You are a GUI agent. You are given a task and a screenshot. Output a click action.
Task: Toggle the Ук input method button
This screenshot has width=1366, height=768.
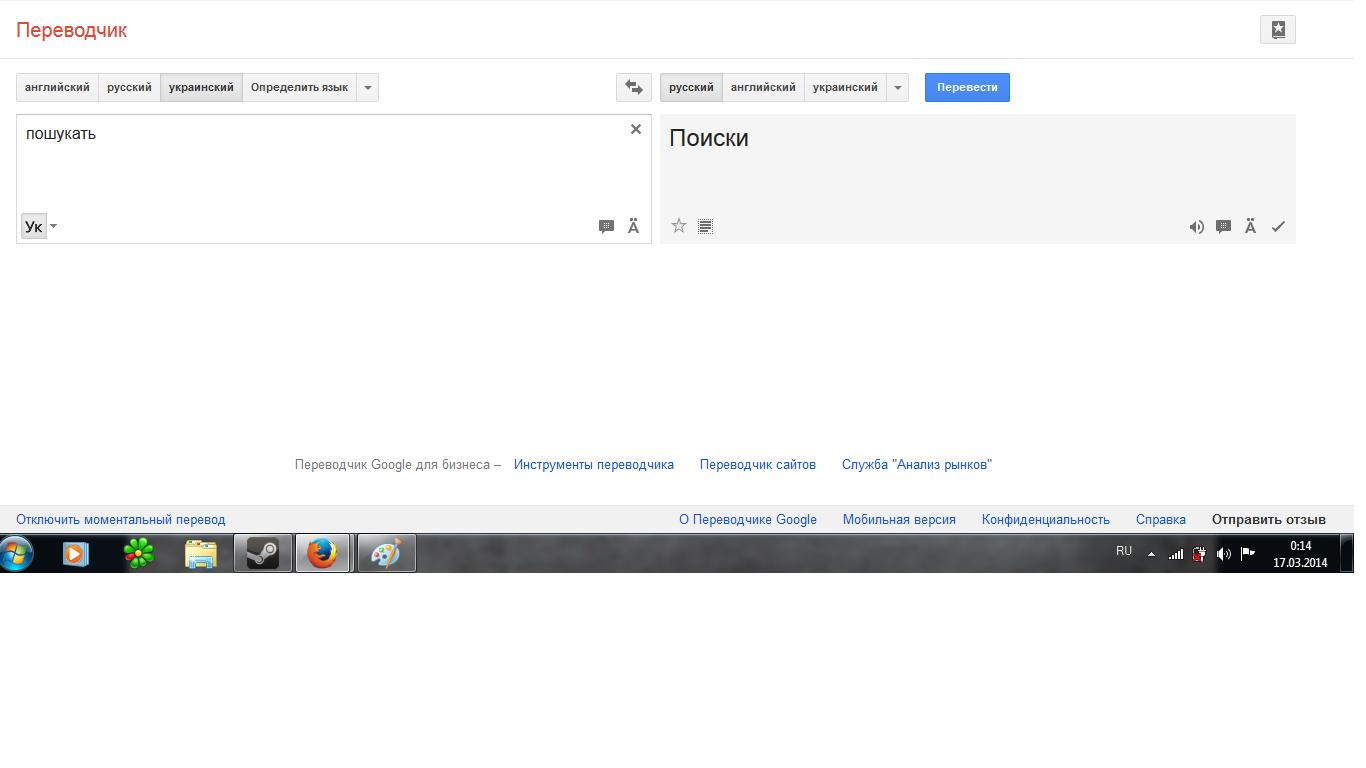tap(34, 227)
